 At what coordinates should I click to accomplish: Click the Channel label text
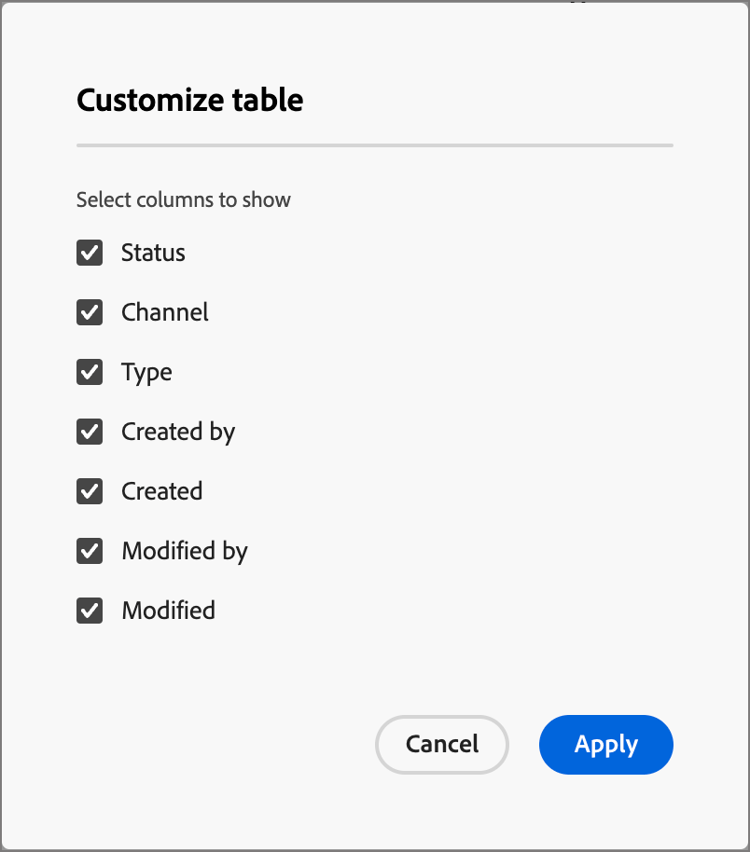(x=165, y=313)
